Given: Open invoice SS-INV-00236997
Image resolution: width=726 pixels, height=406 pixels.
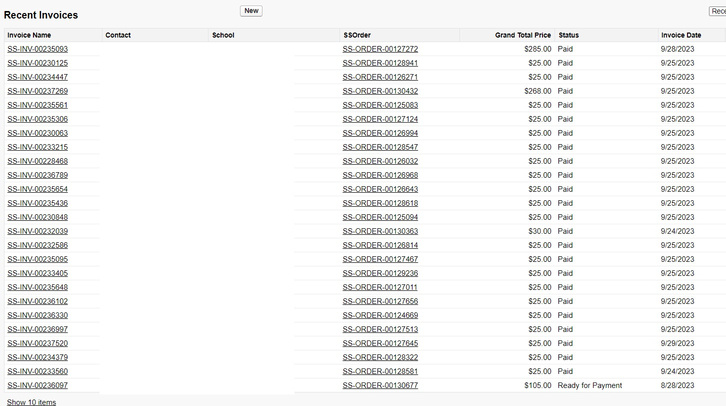Looking at the screenshot, I should click(x=38, y=329).
